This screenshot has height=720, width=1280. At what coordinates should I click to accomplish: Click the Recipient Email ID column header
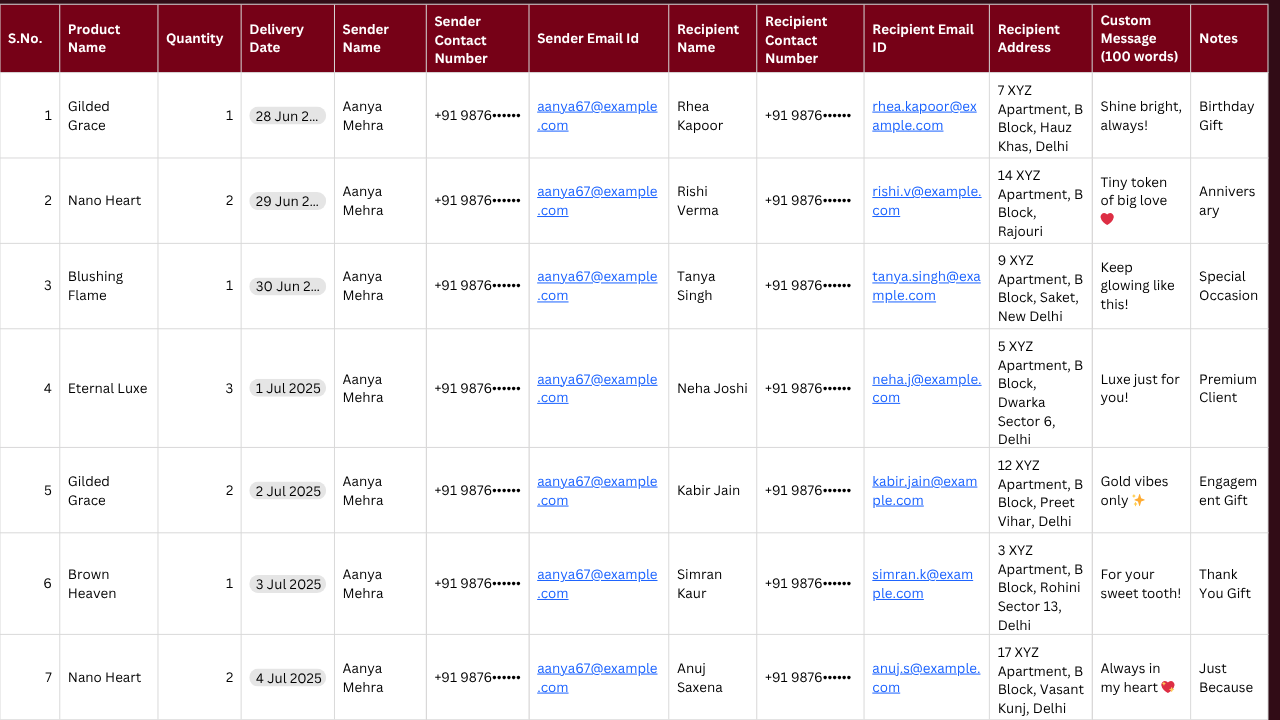[x=926, y=38]
